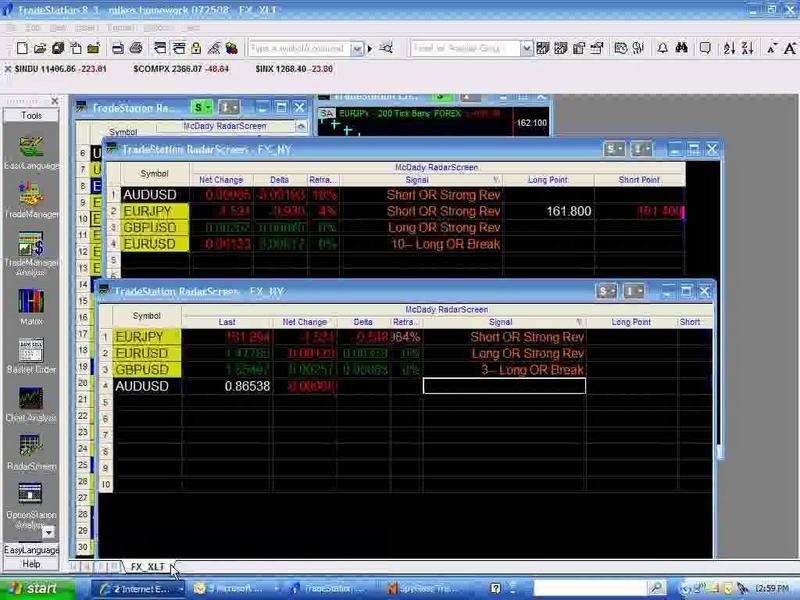Switch to SpyGlass taskbar item

(429, 589)
